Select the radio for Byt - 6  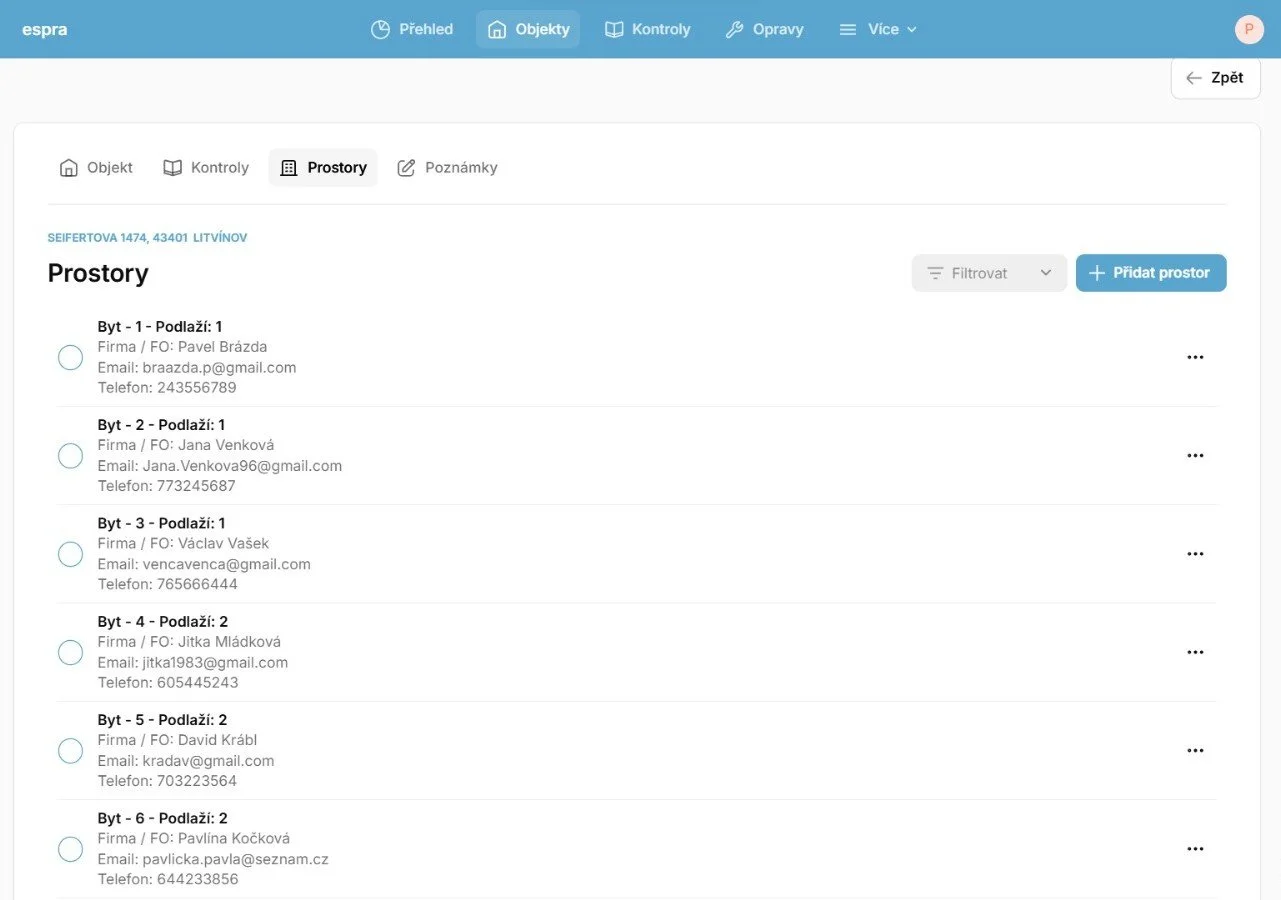click(x=70, y=849)
